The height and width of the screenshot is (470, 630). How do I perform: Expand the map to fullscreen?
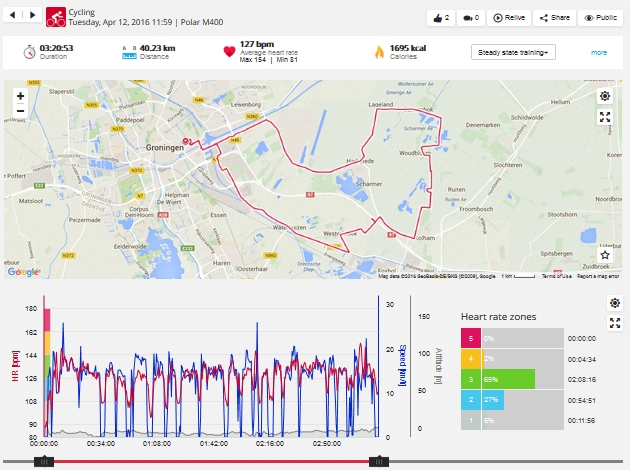click(605, 117)
